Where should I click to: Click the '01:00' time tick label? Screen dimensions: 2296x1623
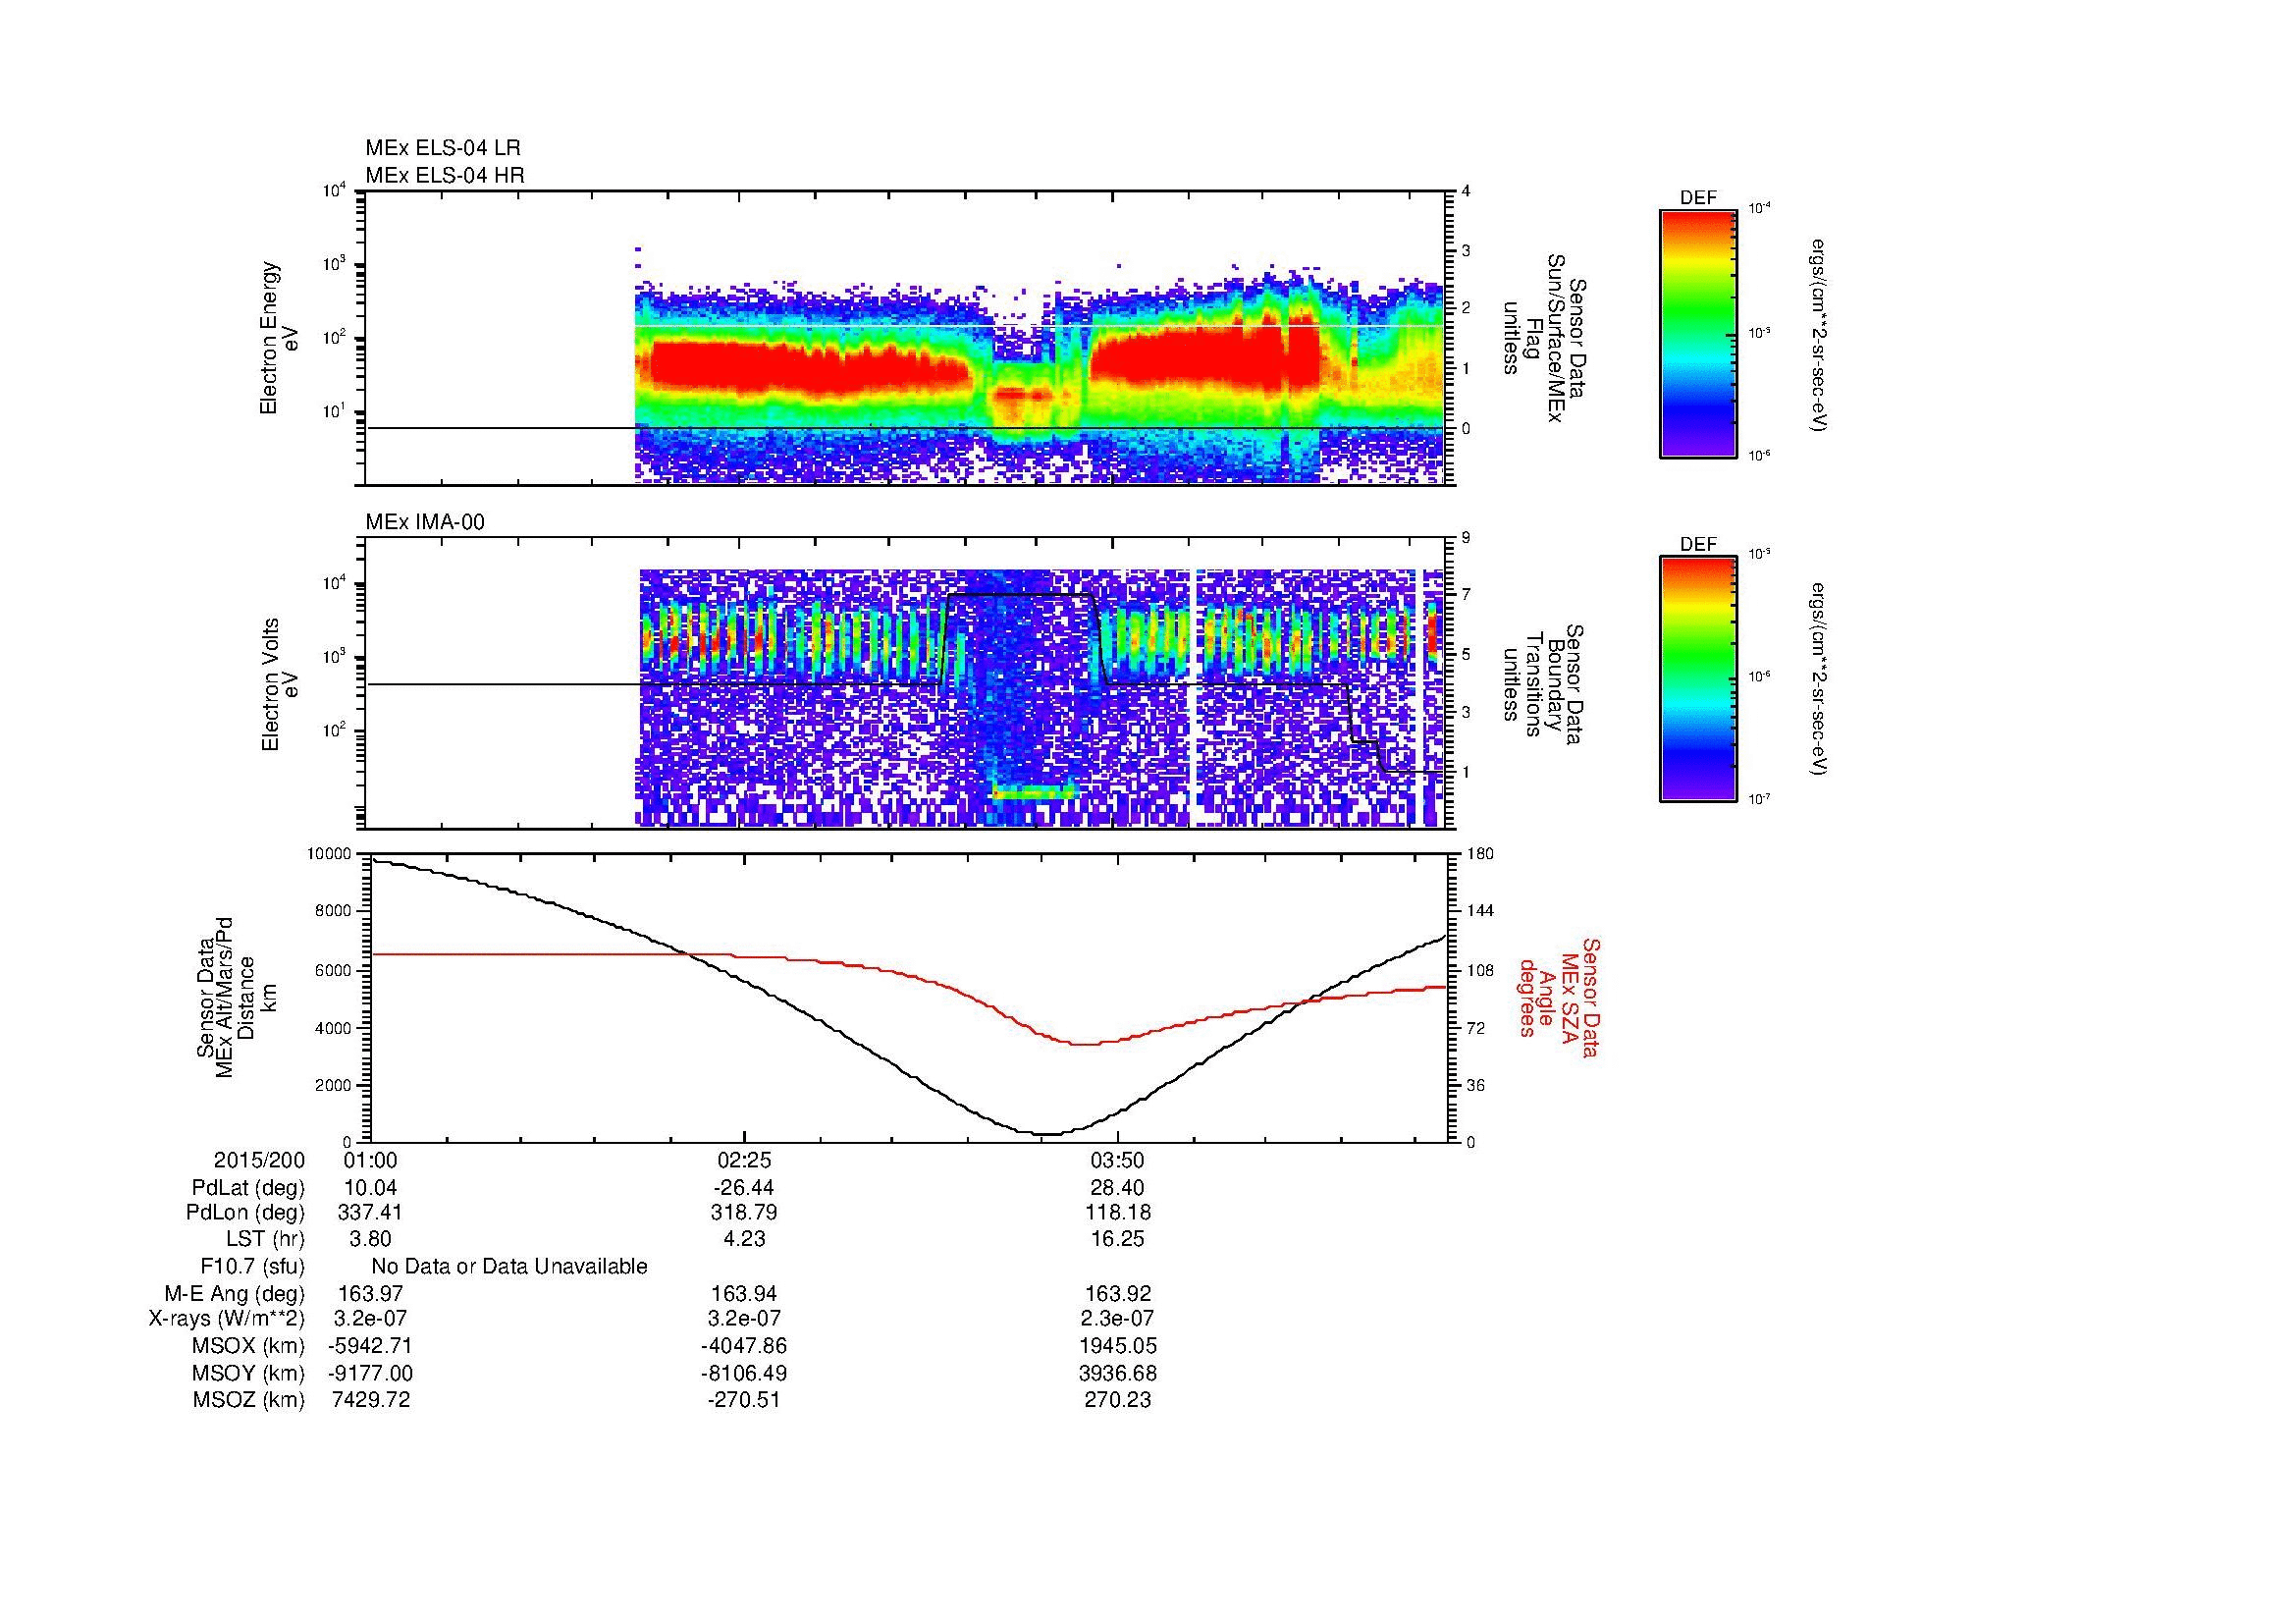(x=370, y=1161)
